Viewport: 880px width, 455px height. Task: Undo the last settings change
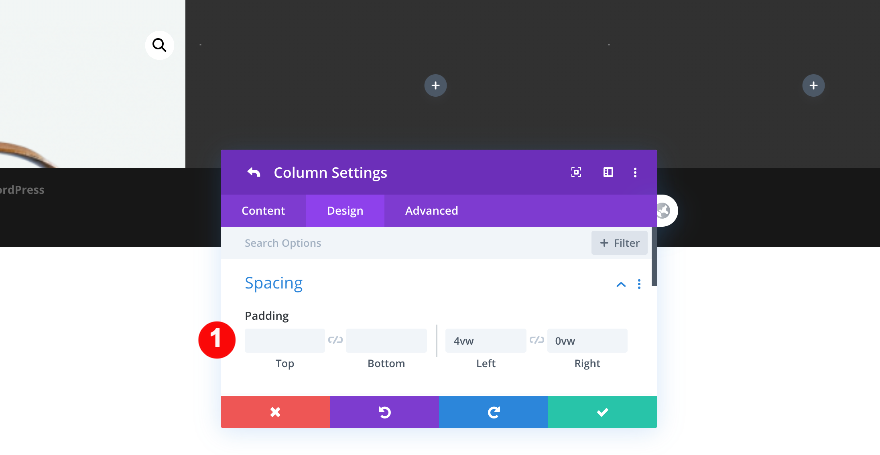(384, 412)
